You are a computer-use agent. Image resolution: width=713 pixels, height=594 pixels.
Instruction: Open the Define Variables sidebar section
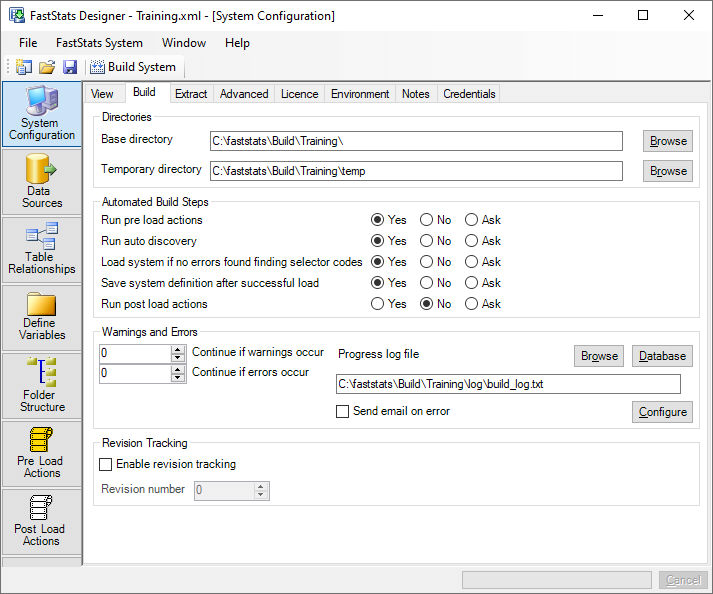tap(42, 317)
